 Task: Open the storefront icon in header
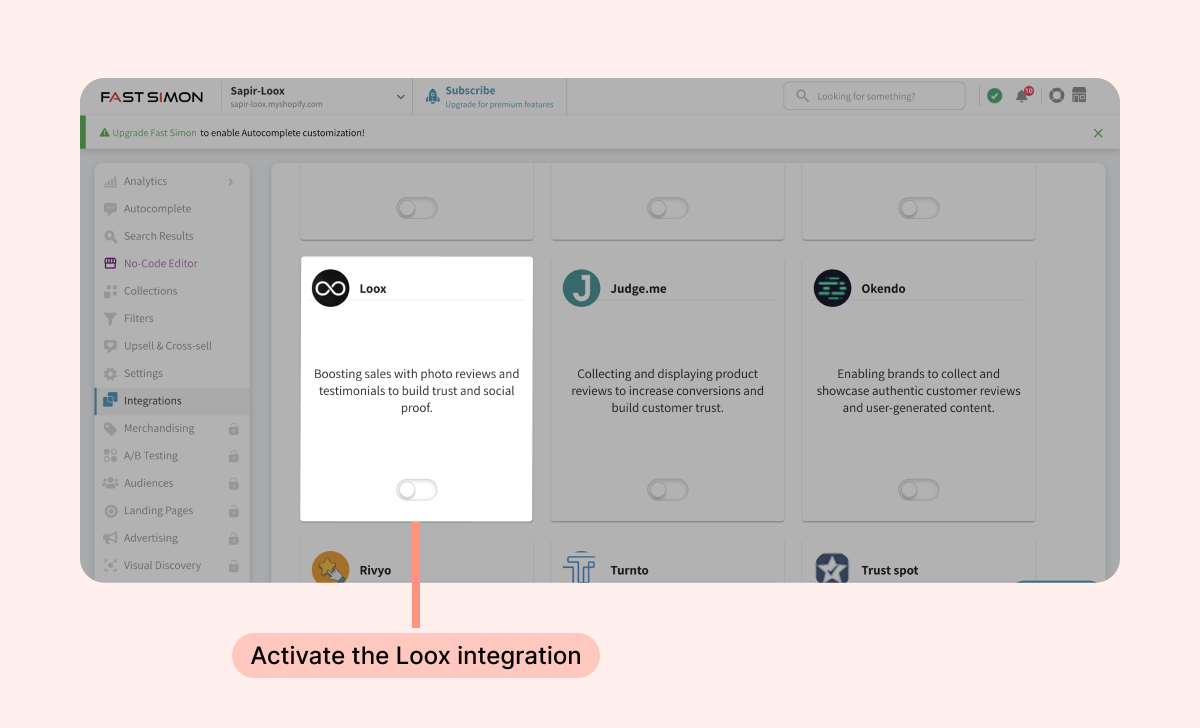pos(1079,96)
